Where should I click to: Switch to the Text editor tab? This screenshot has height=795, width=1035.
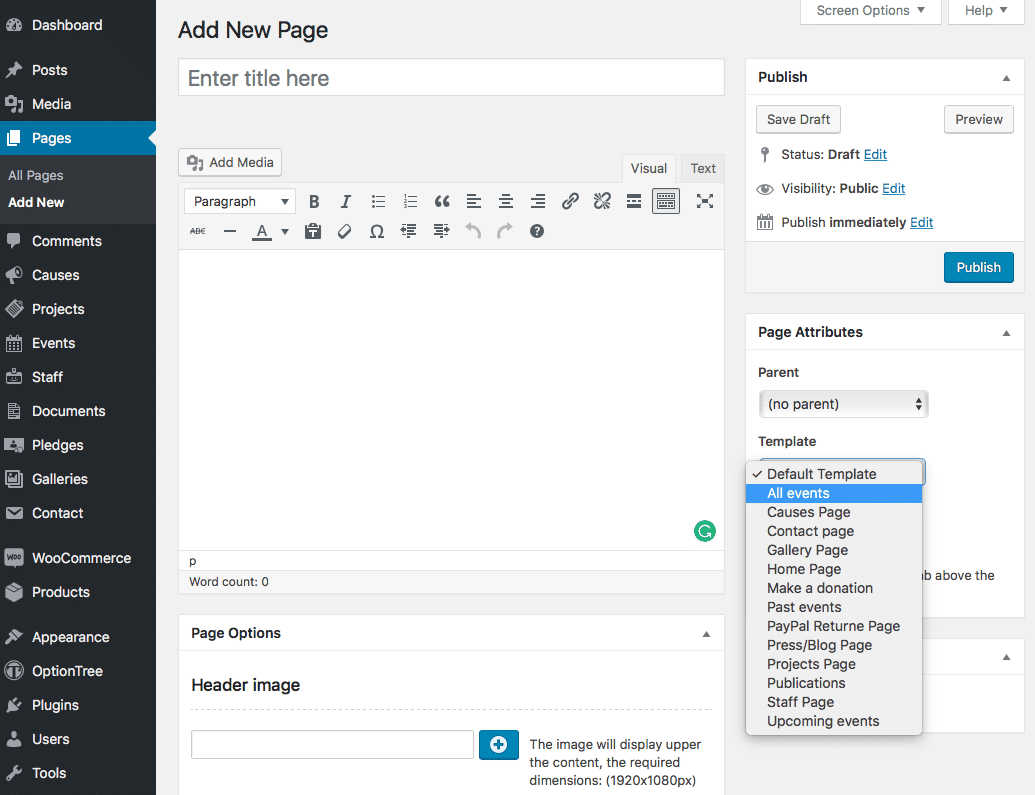coord(703,168)
